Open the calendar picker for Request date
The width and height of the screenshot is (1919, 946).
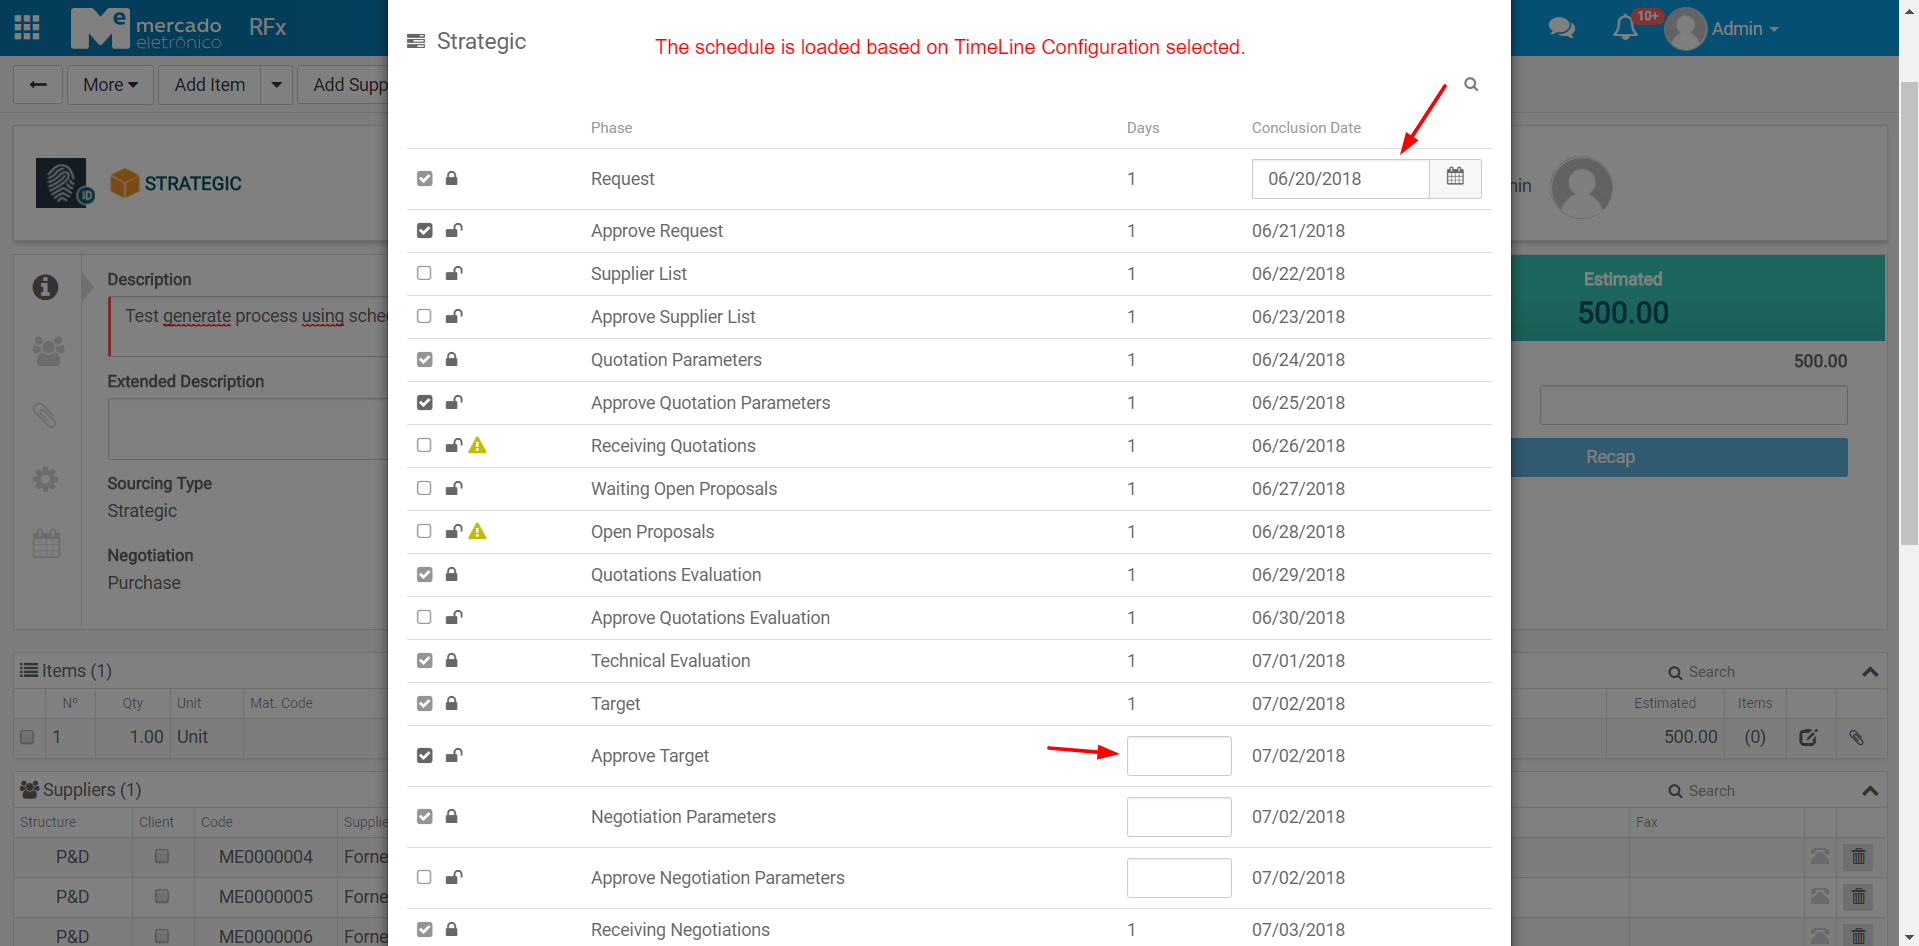[x=1455, y=178]
